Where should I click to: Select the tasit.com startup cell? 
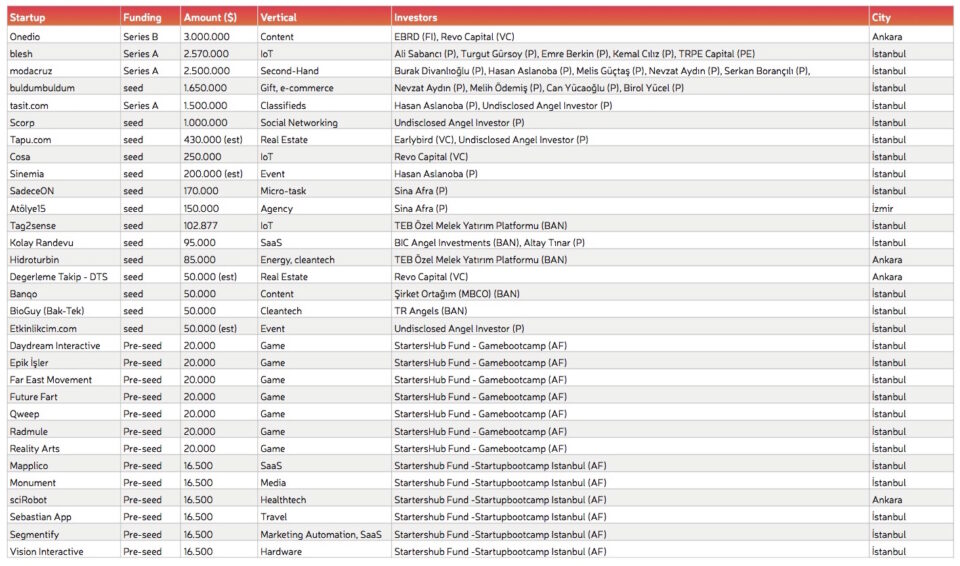click(x=64, y=105)
